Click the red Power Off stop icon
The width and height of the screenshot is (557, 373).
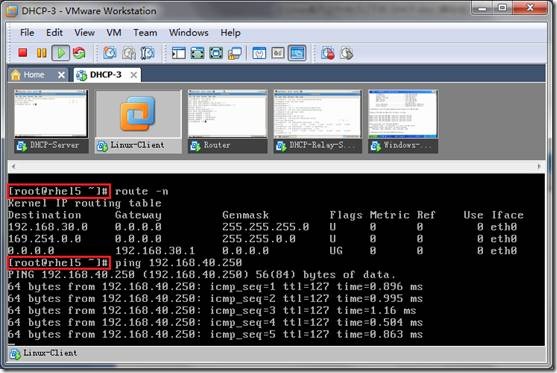(x=23, y=53)
